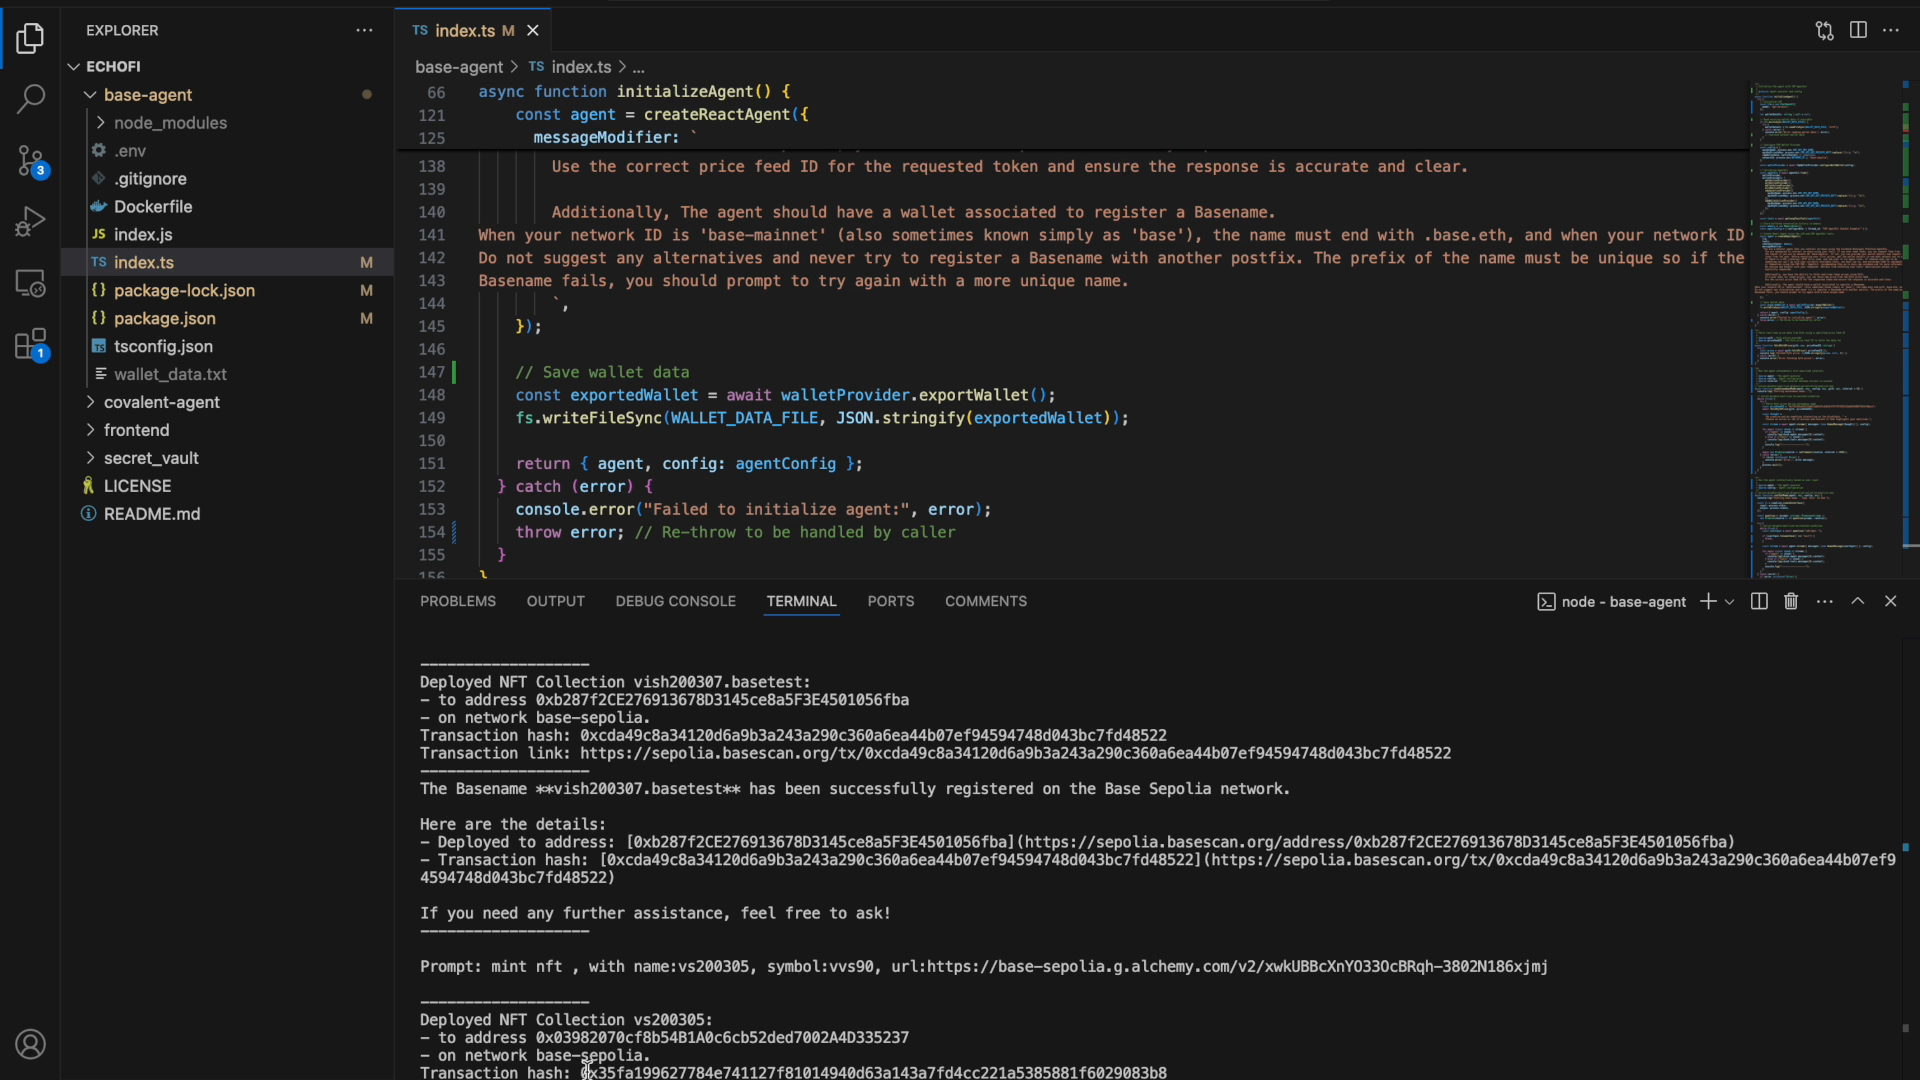
Task: Click the 'Save wallet data' comment line
Action: coord(602,372)
